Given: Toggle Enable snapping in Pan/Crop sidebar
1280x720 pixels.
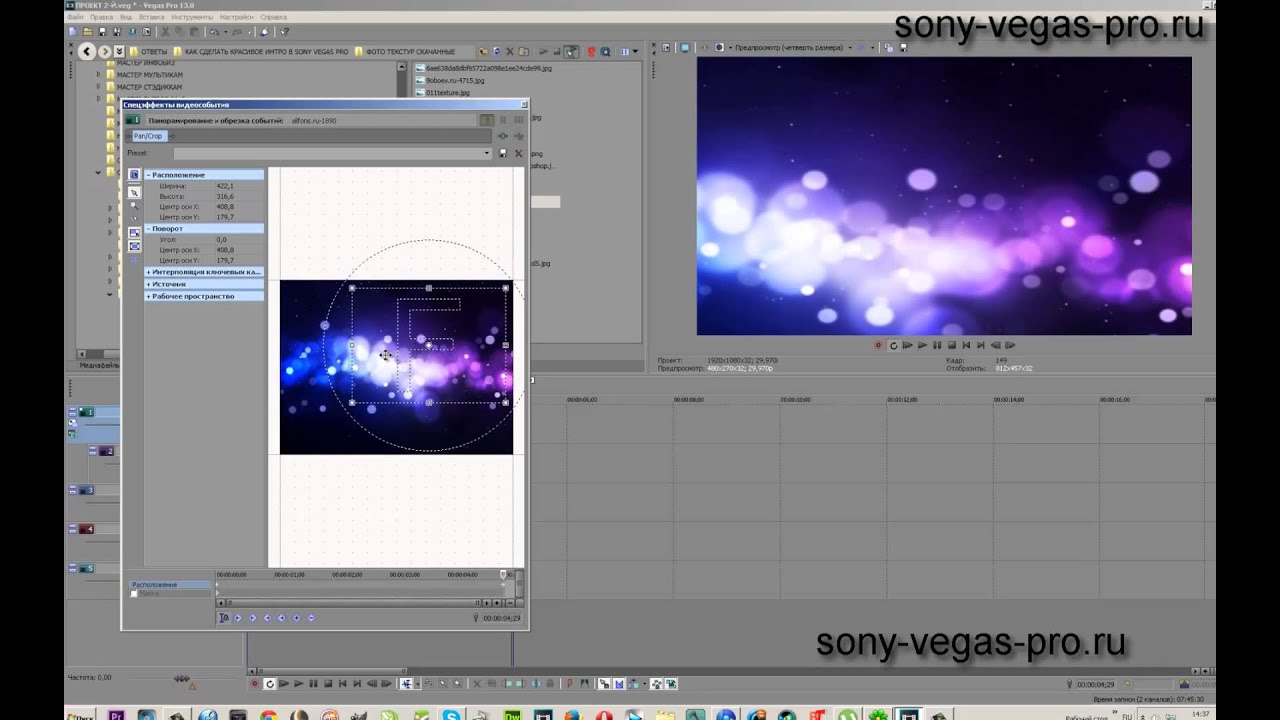Looking at the screenshot, I should [134, 218].
